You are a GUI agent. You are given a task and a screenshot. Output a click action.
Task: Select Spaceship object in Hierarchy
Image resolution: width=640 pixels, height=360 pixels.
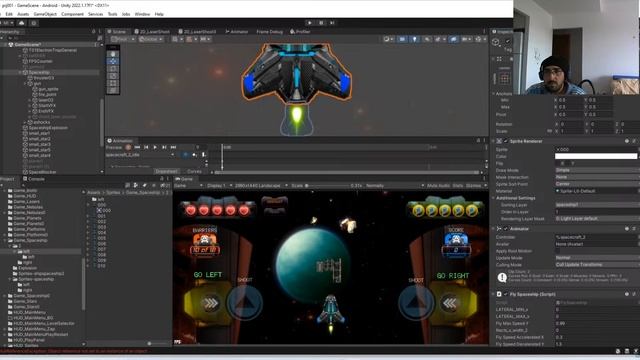click(x=39, y=72)
